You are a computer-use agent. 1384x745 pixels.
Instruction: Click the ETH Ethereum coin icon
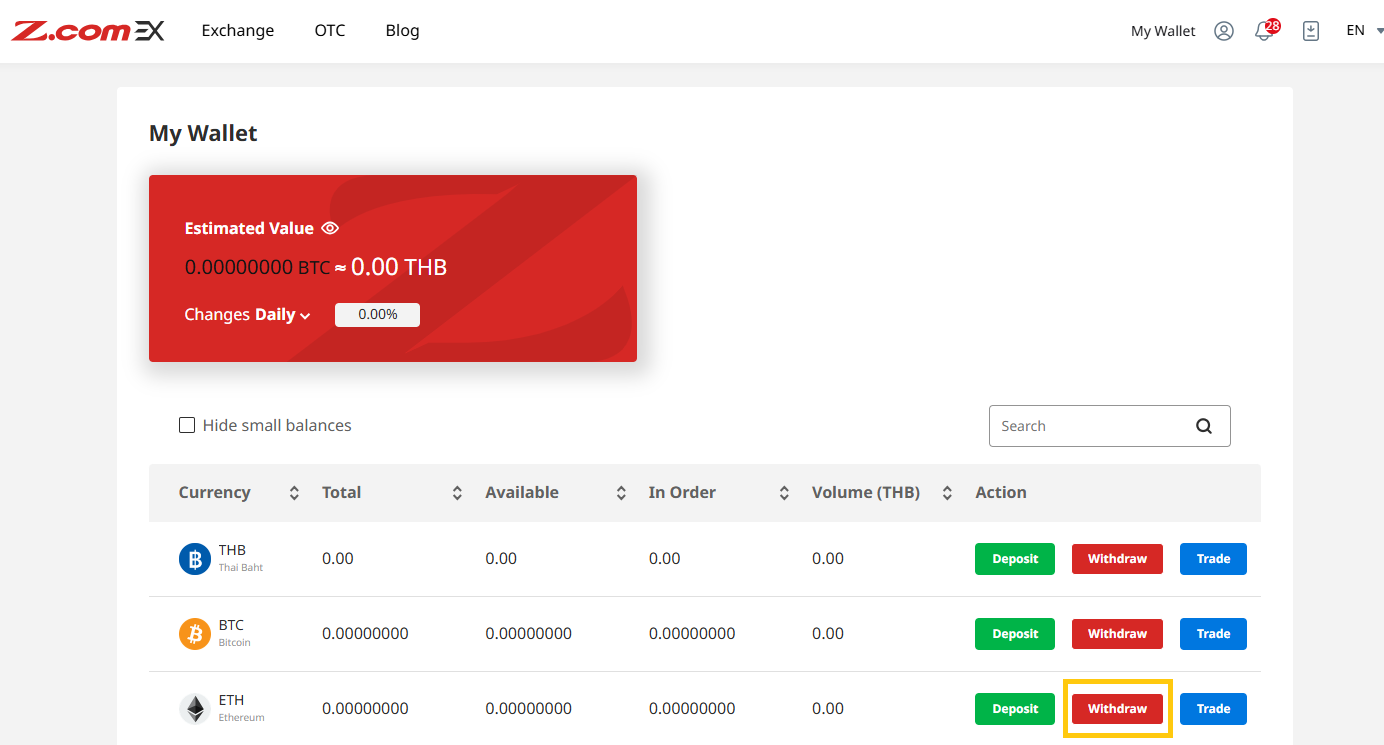click(x=195, y=709)
